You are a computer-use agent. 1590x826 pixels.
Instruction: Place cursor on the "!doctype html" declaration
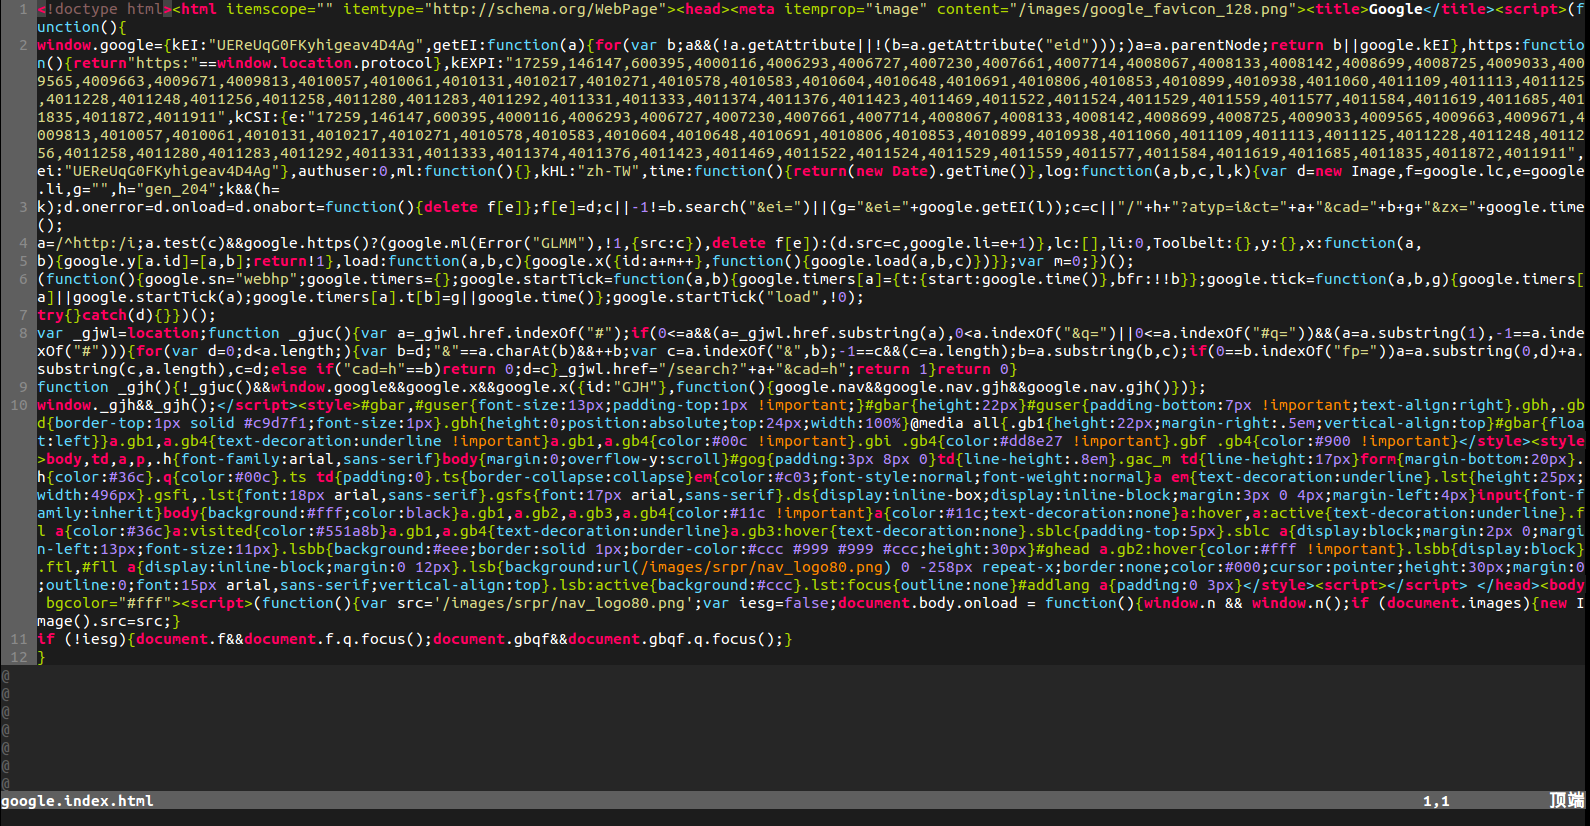point(104,9)
